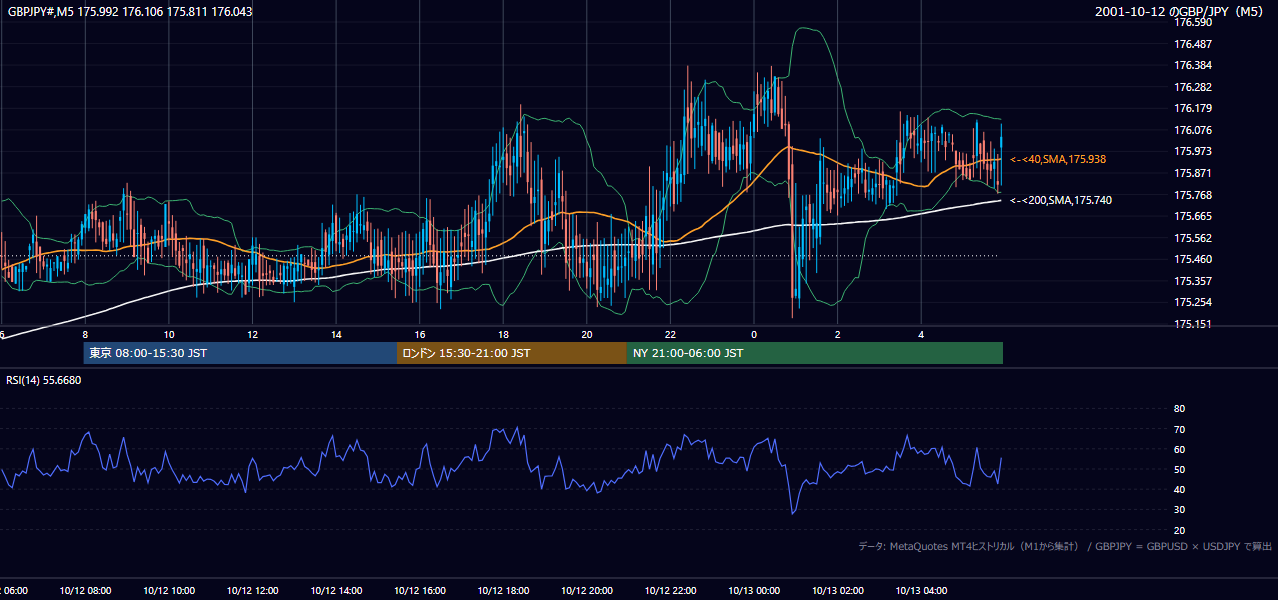Image resolution: width=1278 pixels, height=600 pixels.
Task: Click RSI scale value 80
Action: click(1179, 409)
